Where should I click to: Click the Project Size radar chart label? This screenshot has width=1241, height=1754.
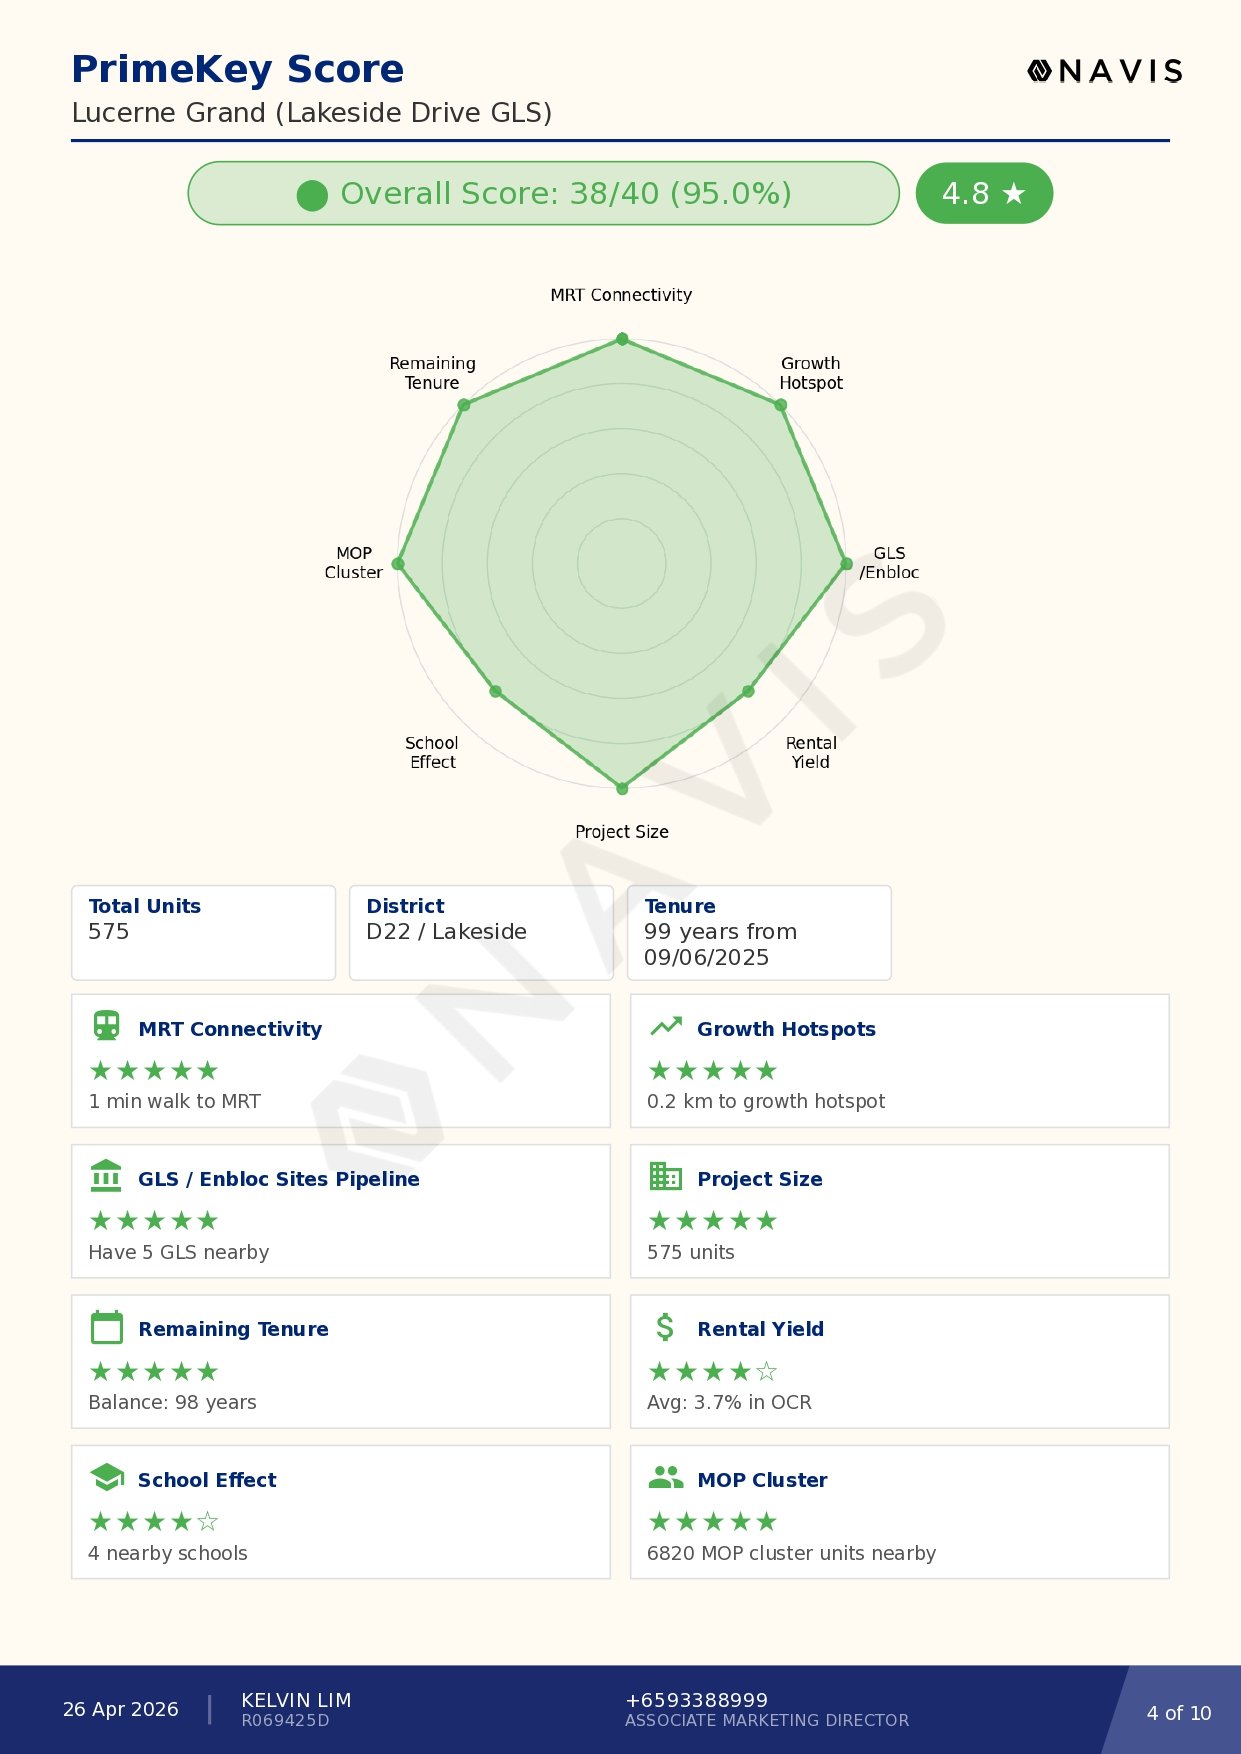click(622, 832)
